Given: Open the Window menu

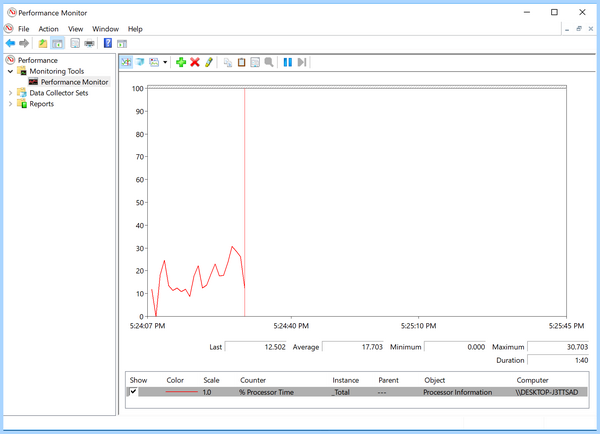Looking at the screenshot, I should [x=105, y=29].
